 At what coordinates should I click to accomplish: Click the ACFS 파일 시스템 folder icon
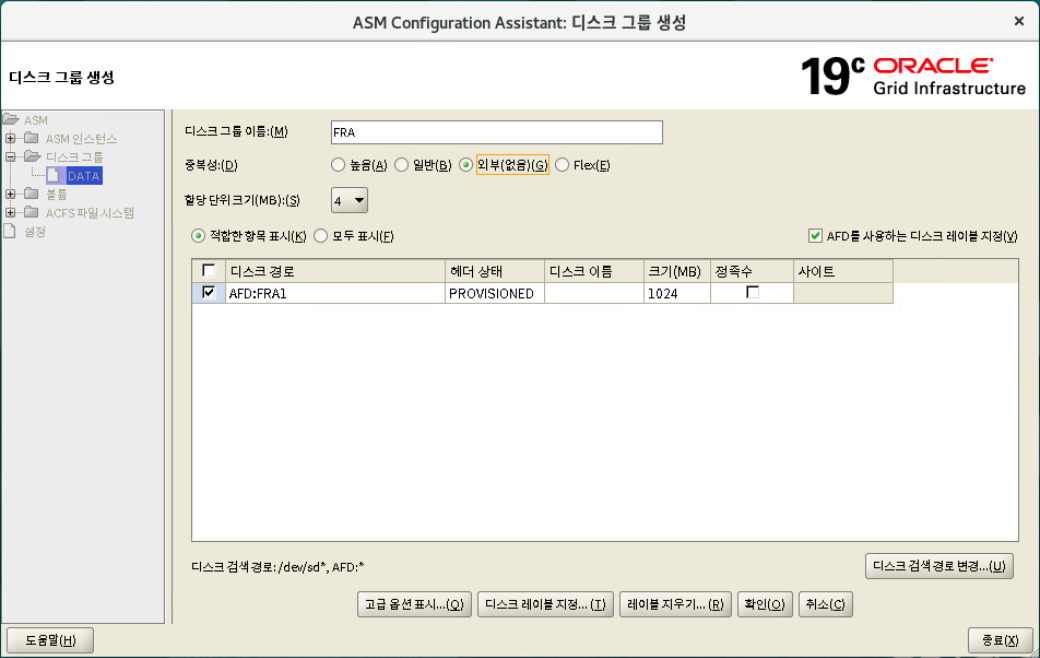(31, 212)
